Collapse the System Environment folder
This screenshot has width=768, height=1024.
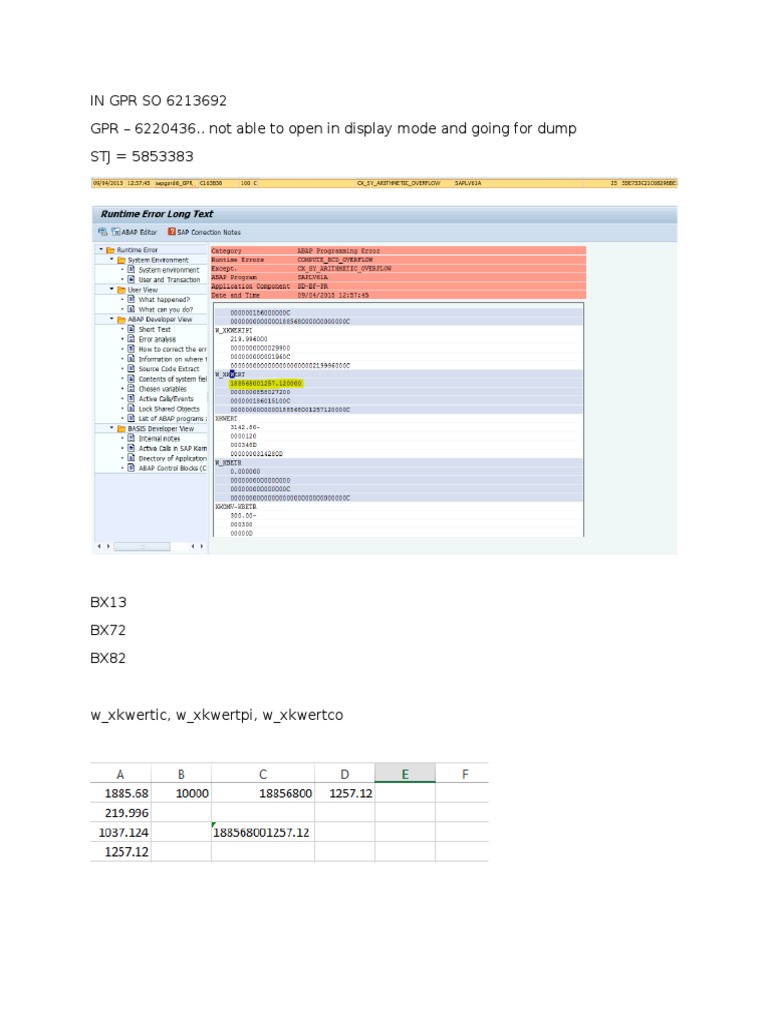pyautogui.click(x=112, y=259)
